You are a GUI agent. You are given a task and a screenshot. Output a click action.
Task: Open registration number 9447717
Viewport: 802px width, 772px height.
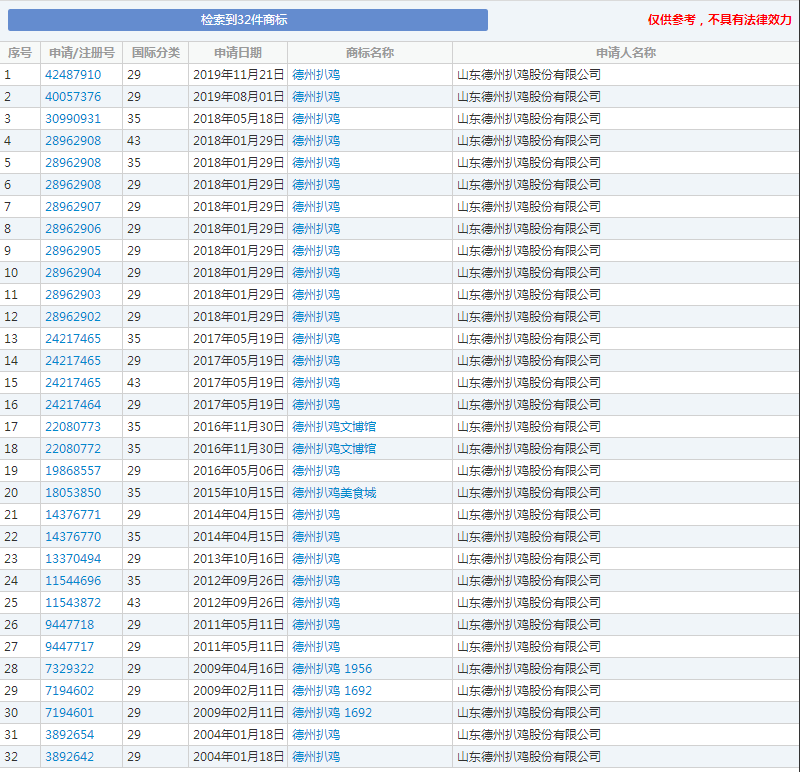[70, 647]
